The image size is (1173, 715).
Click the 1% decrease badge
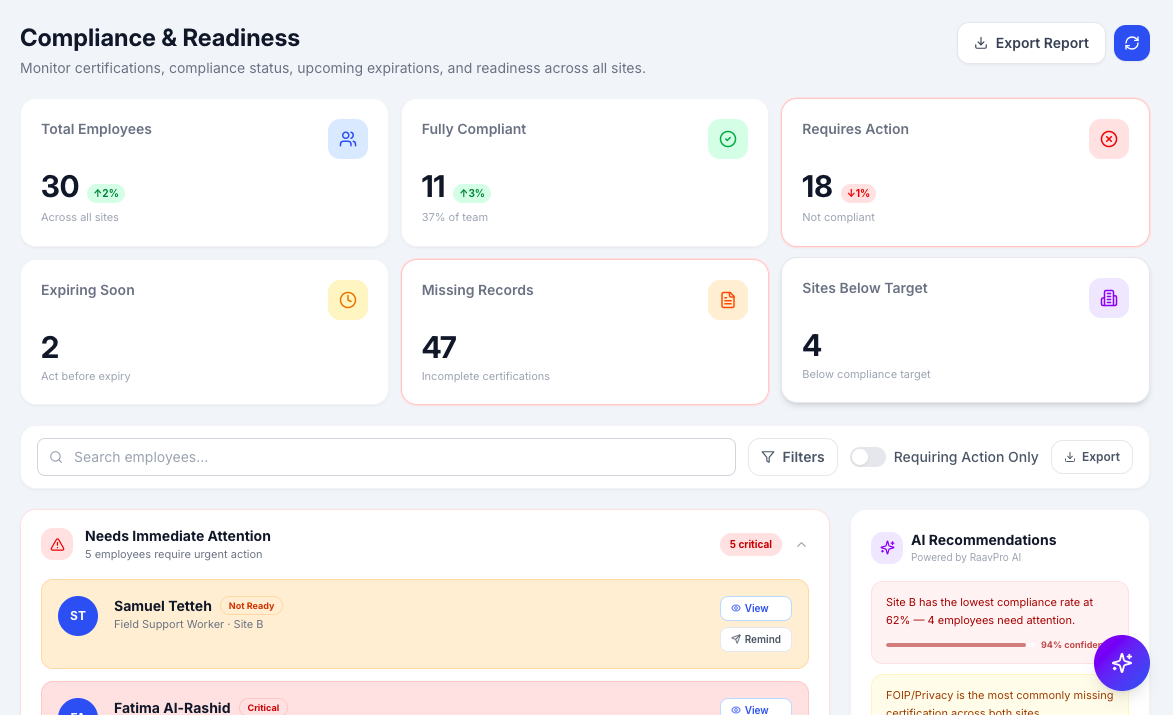858,194
